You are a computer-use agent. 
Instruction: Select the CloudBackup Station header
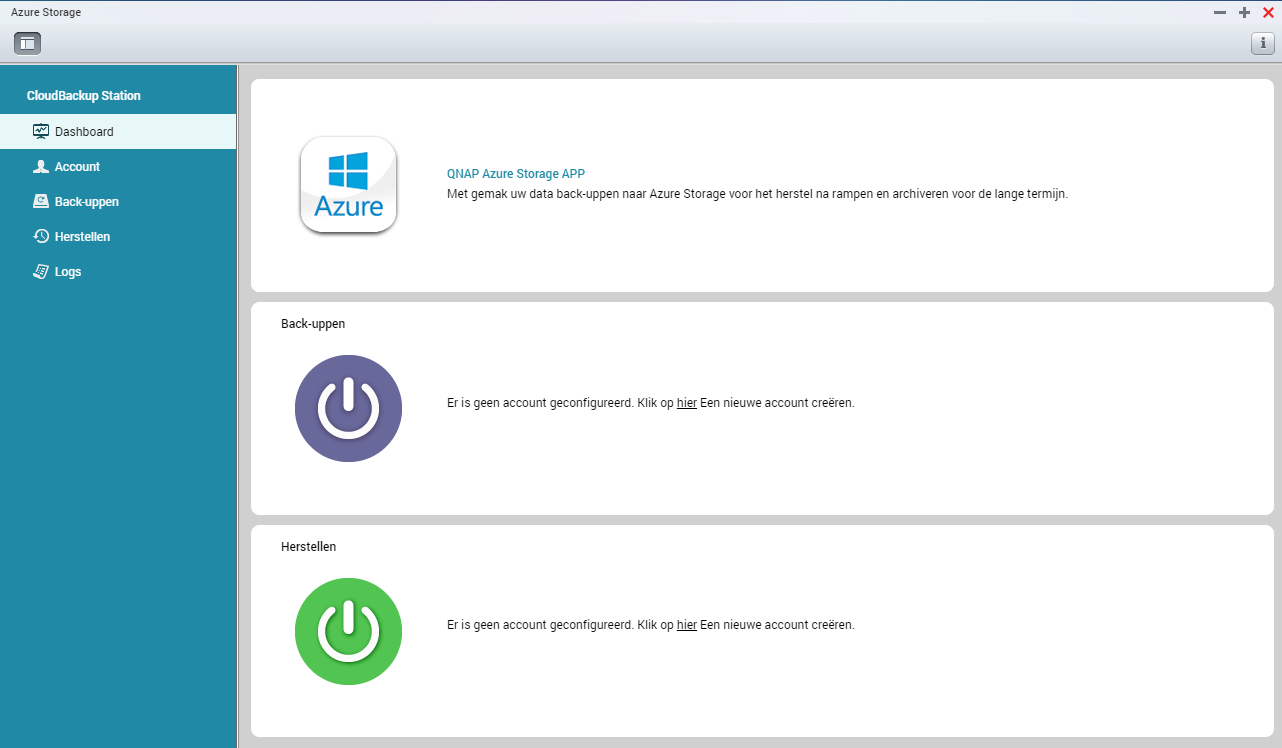(x=83, y=95)
